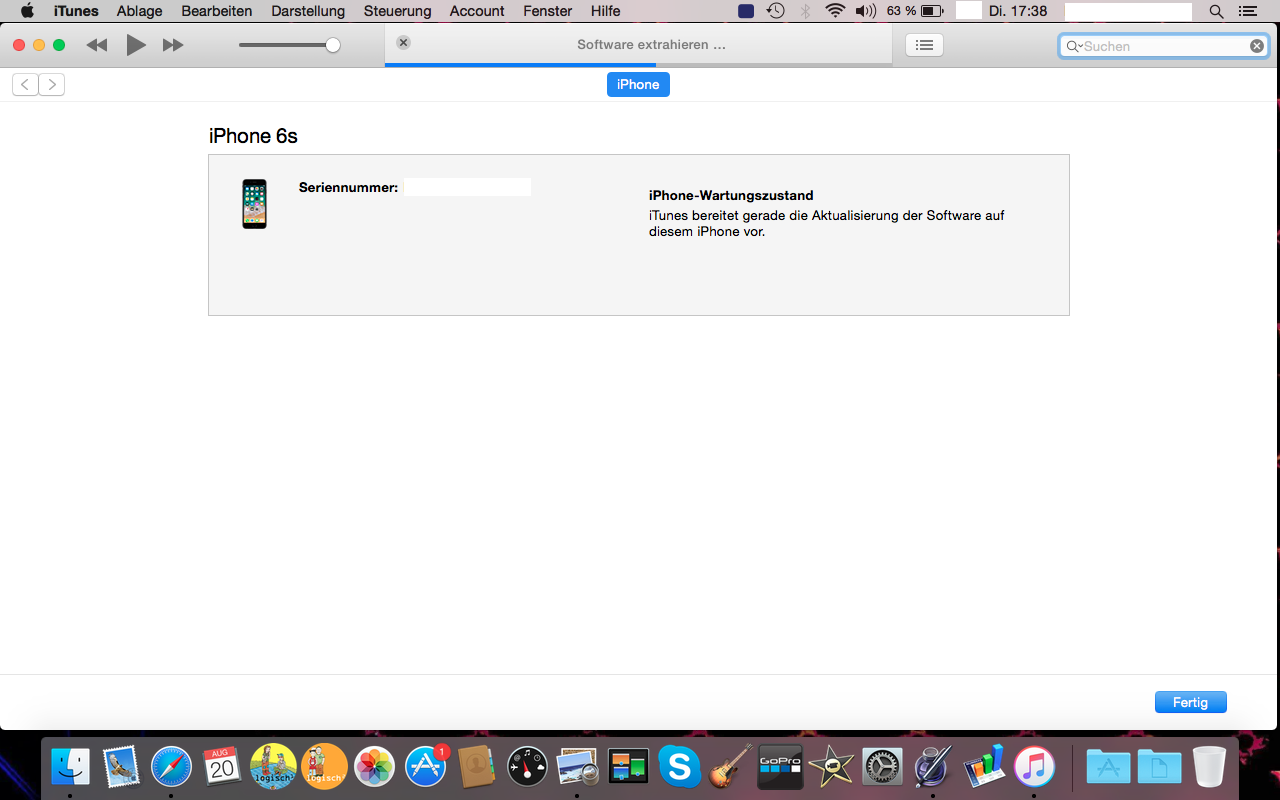This screenshot has width=1280, height=800.
Task: Click the dark blue square menu bar icon
Action: tap(746, 11)
